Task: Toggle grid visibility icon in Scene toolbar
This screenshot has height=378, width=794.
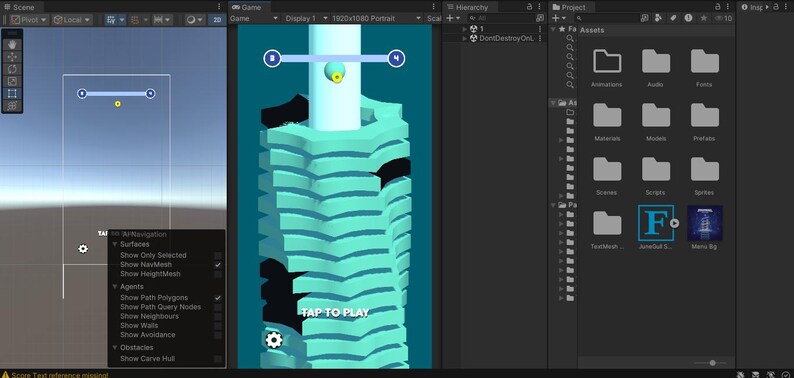Action: [111, 20]
